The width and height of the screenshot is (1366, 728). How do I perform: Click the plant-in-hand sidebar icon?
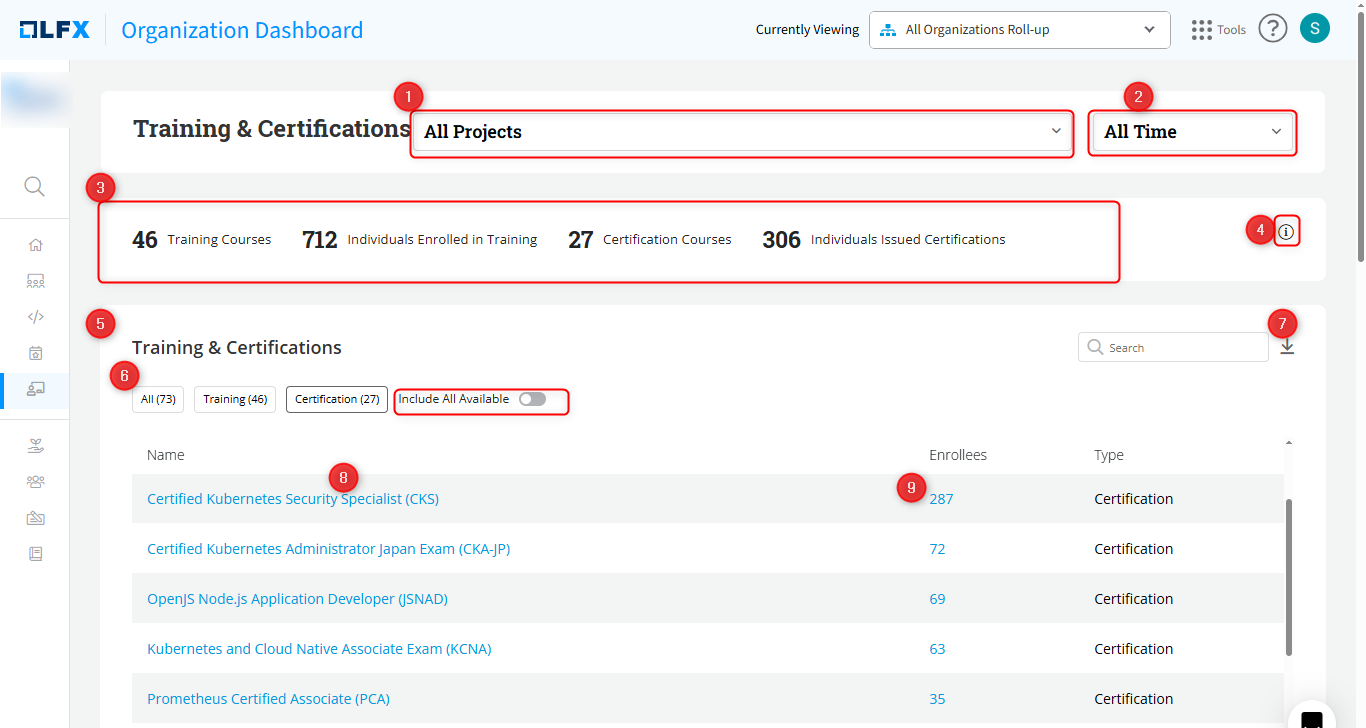[36, 446]
